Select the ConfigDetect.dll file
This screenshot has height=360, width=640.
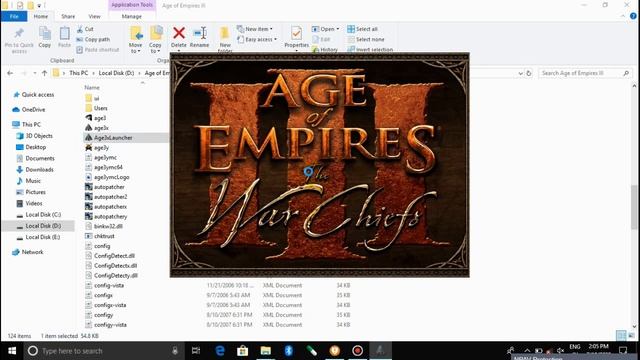[114, 256]
